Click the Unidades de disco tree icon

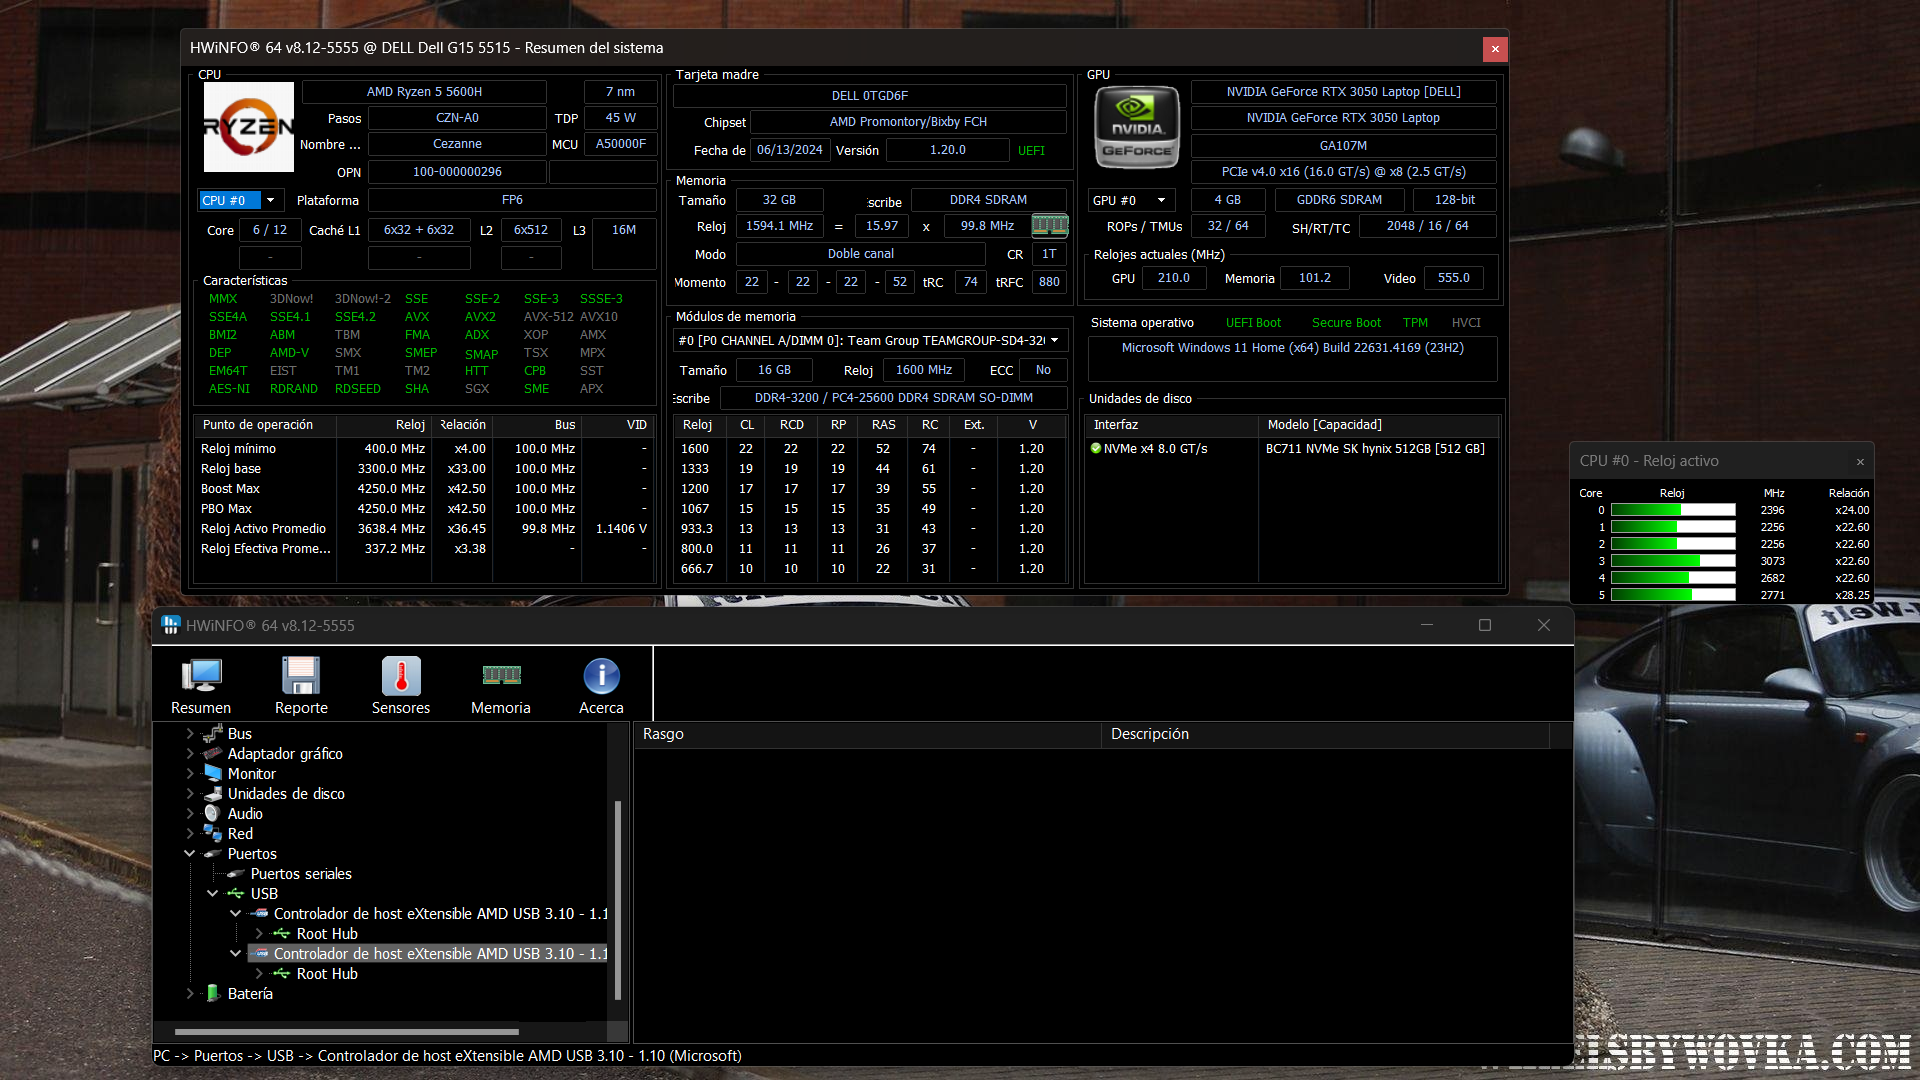click(x=213, y=794)
